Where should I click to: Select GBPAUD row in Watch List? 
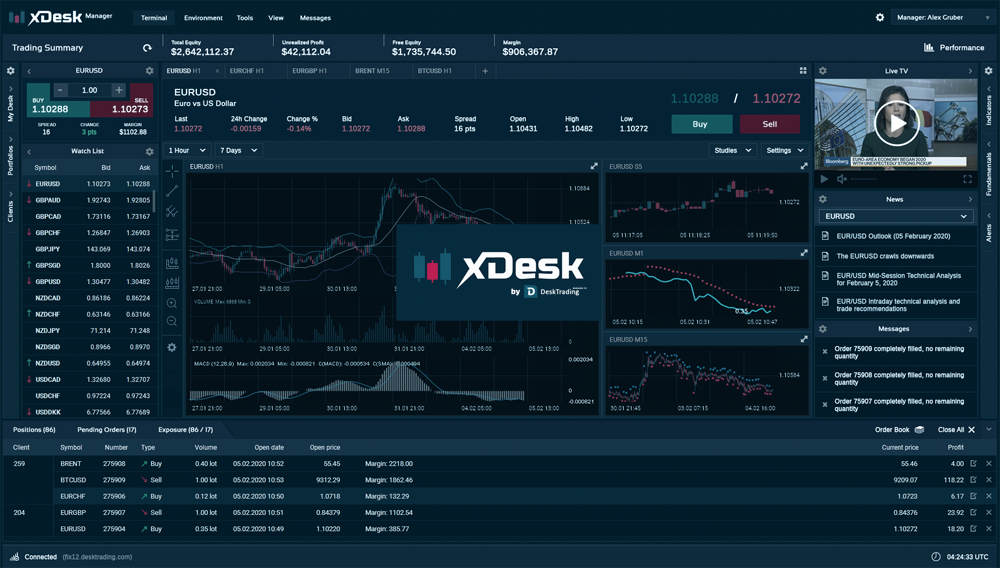[x=88, y=200]
